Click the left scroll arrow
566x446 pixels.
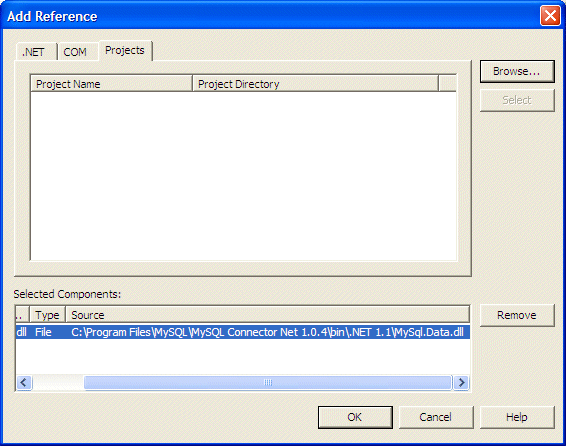pyautogui.click(x=24, y=382)
